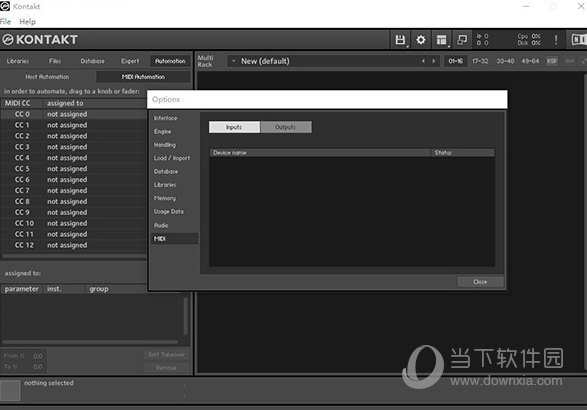Click the CC list horizontal scrollbar
Screen dimensions: 587x410
(74, 256)
